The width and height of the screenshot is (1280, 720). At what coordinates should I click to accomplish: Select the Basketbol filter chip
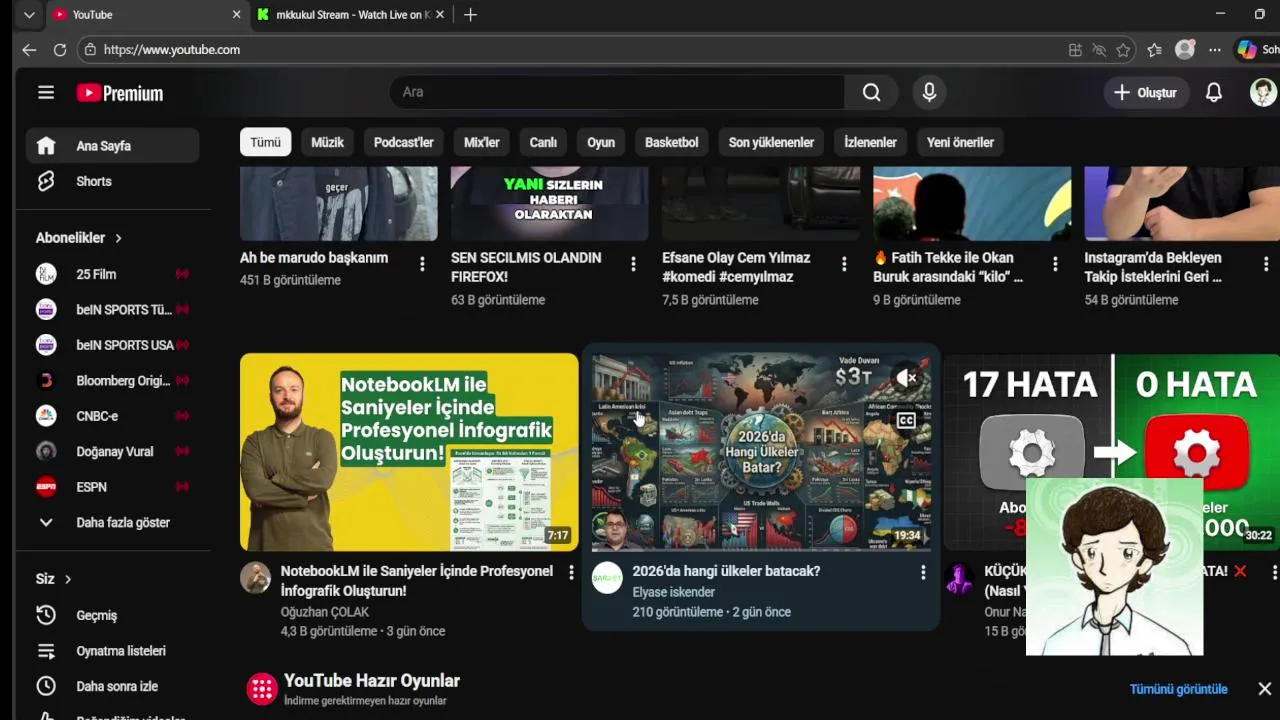tap(672, 142)
